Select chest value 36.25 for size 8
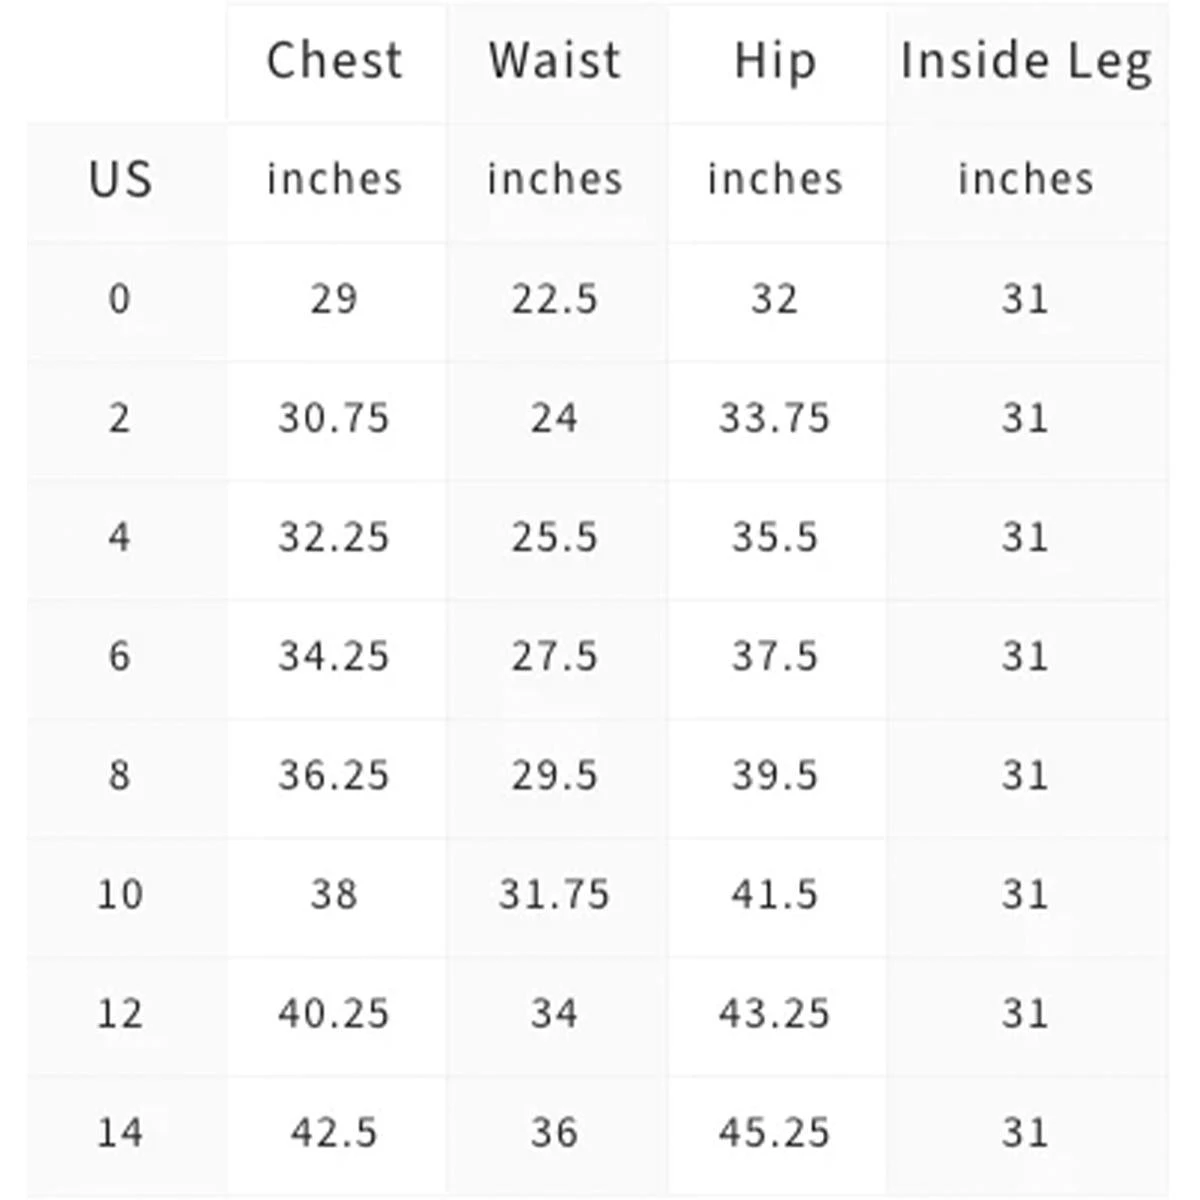 (334, 775)
